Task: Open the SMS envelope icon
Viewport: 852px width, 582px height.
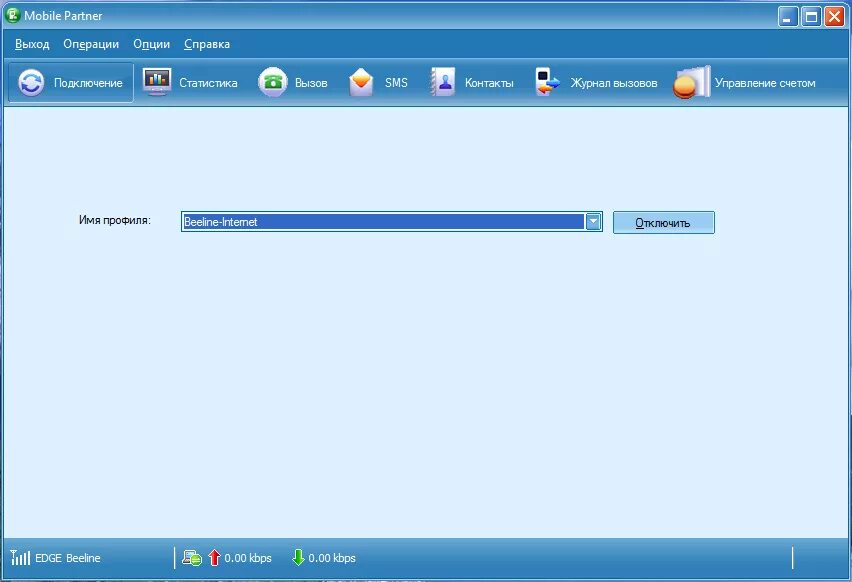Action: [361, 83]
